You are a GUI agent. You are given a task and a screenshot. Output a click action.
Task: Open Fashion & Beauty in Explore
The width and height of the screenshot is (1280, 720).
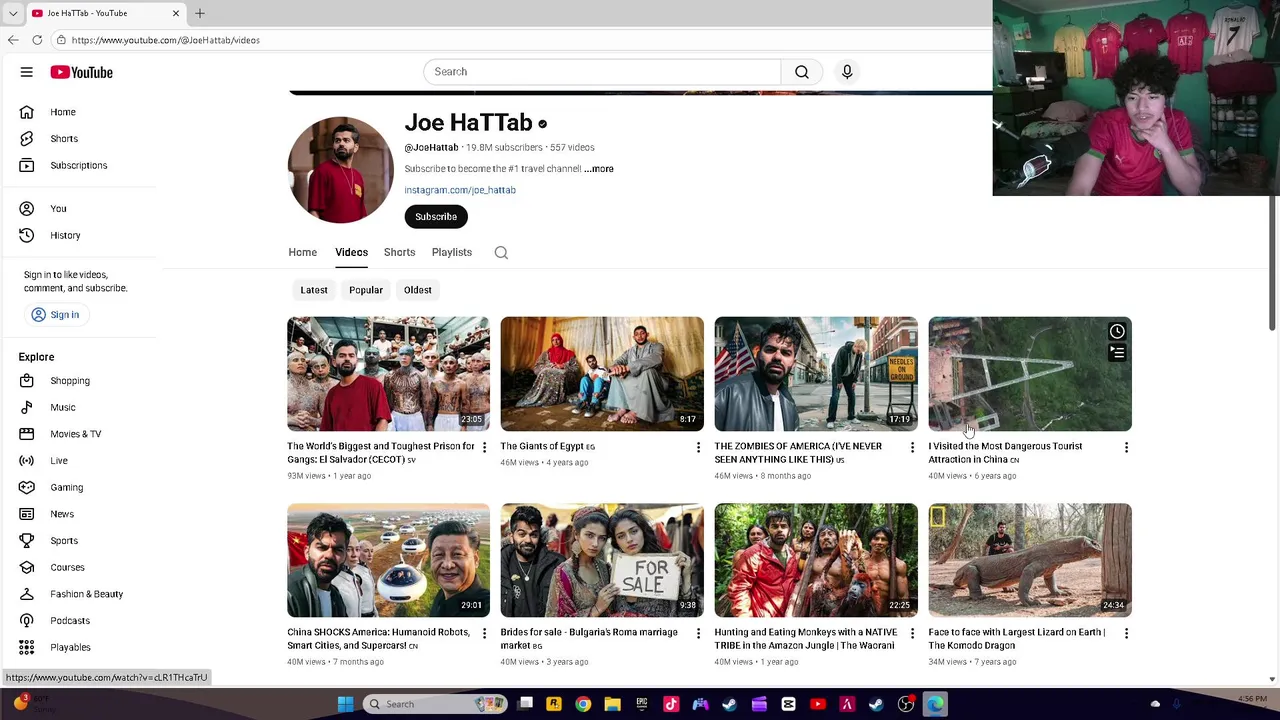pyautogui.click(x=85, y=594)
